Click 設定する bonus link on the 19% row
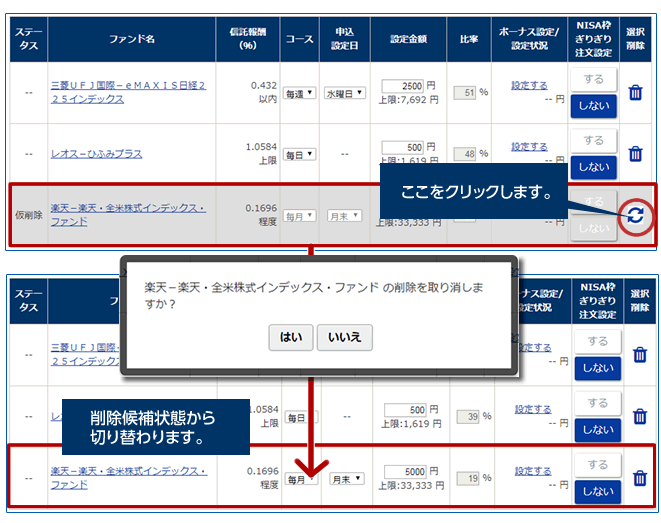 pyautogui.click(x=533, y=471)
